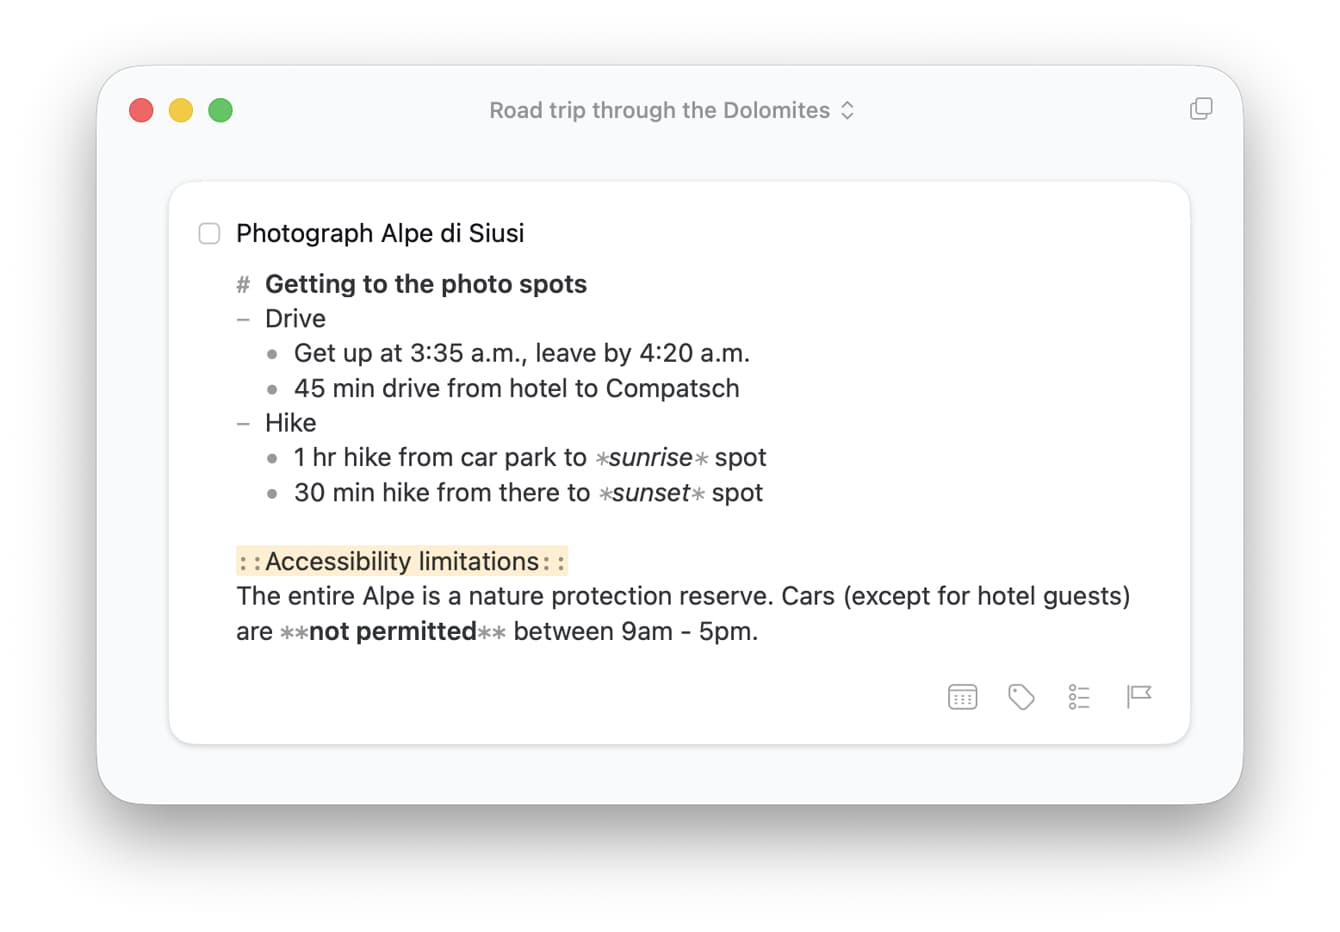Check off 'Photograph Alpe di Siusi'
Viewport: 1340px width, 932px height.
tap(209, 233)
